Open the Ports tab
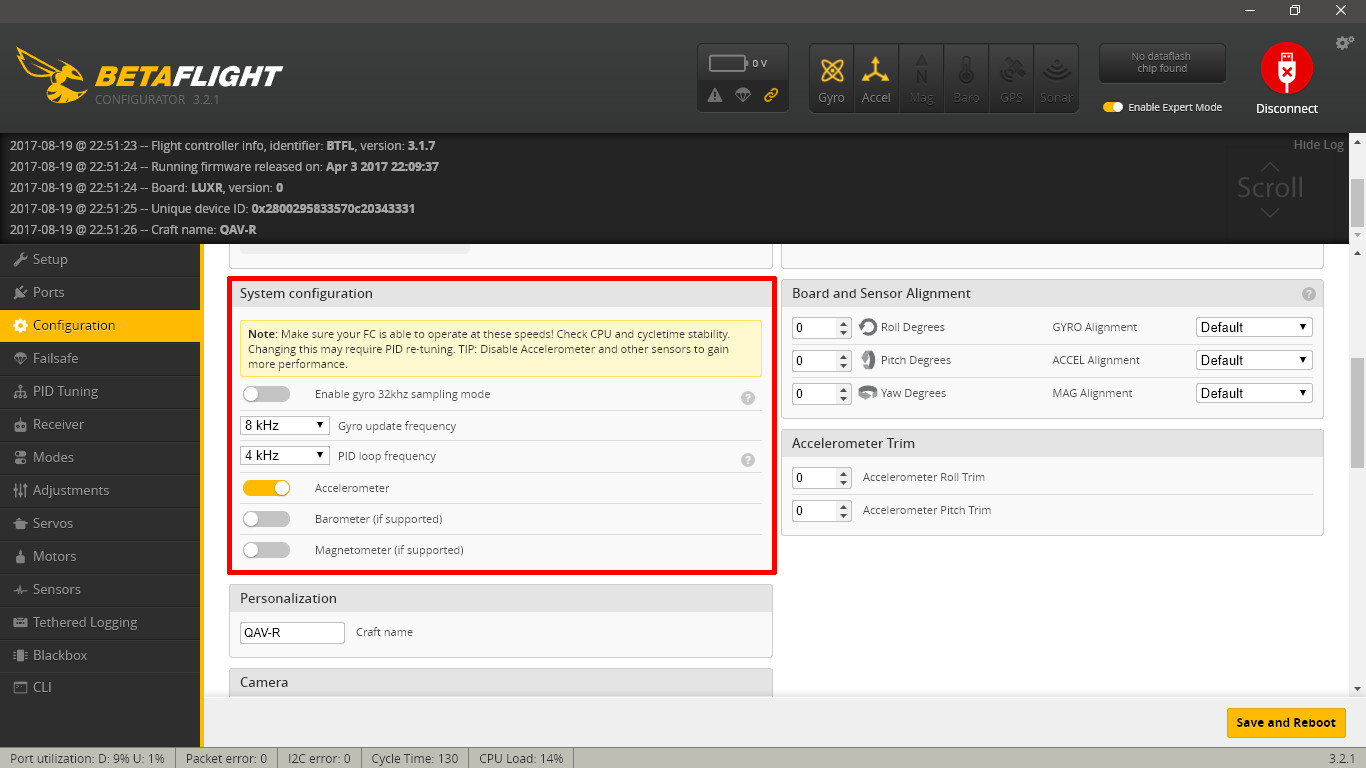 pos(100,292)
